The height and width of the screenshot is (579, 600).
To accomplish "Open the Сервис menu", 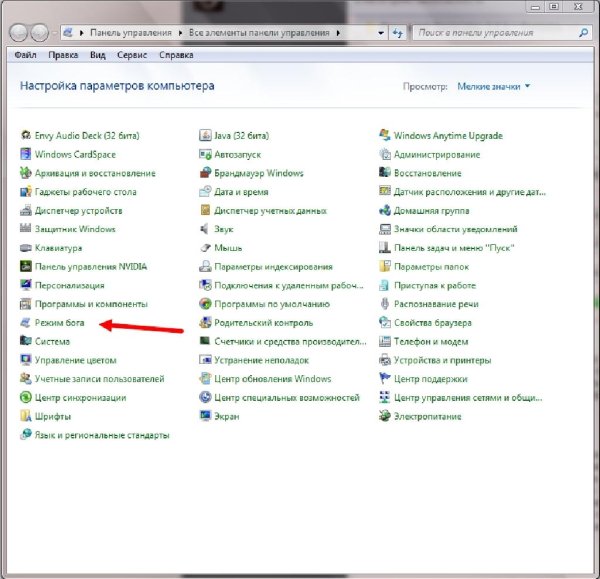I will 132,55.
